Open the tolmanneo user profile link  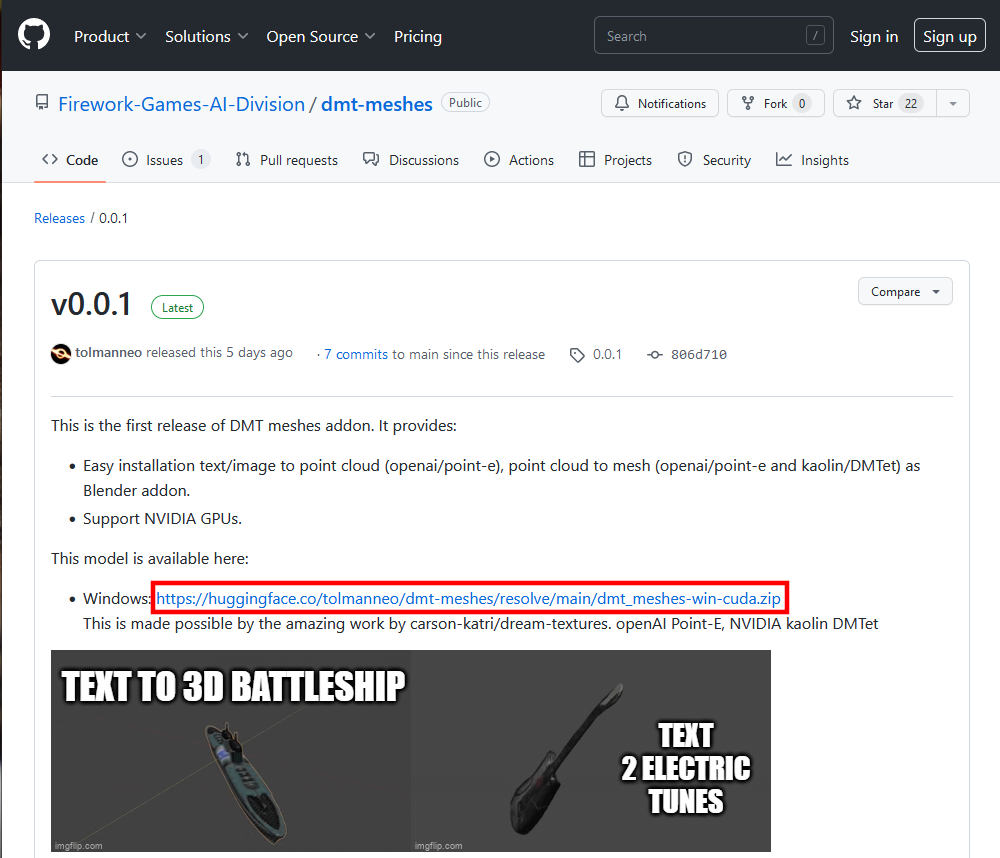(108, 353)
